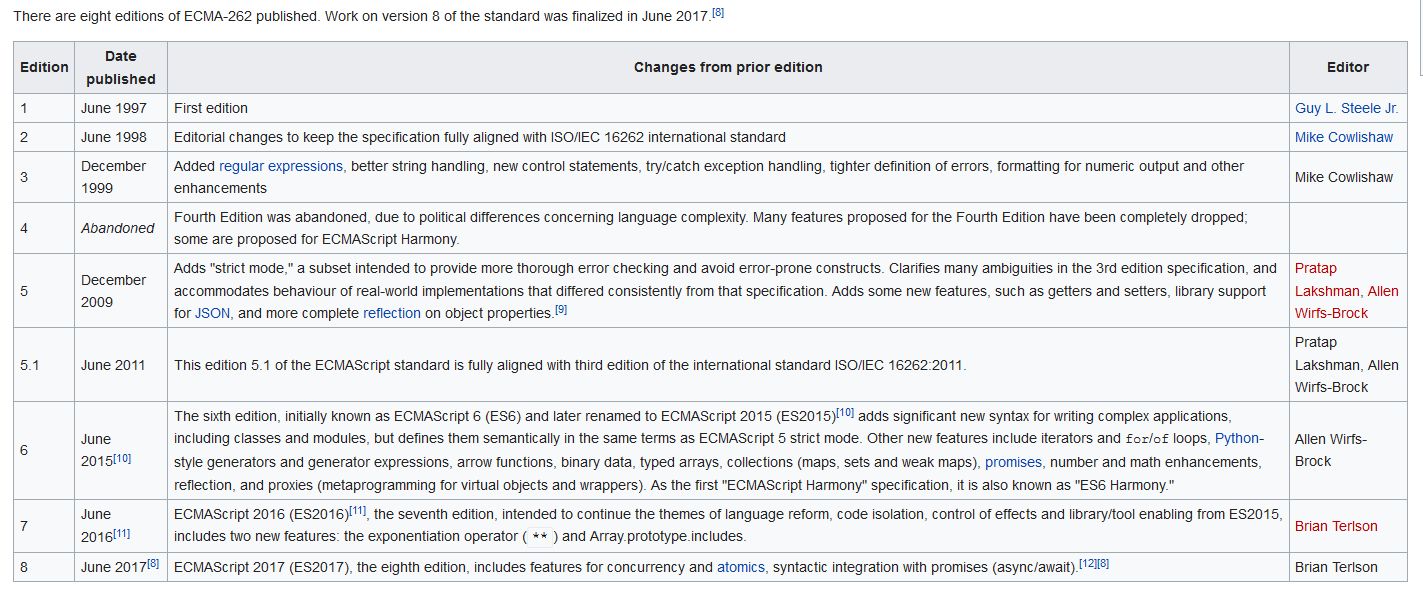Open citation [9] after object properties
The image size is (1423, 592).
pyautogui.click(x=561, y=309)
